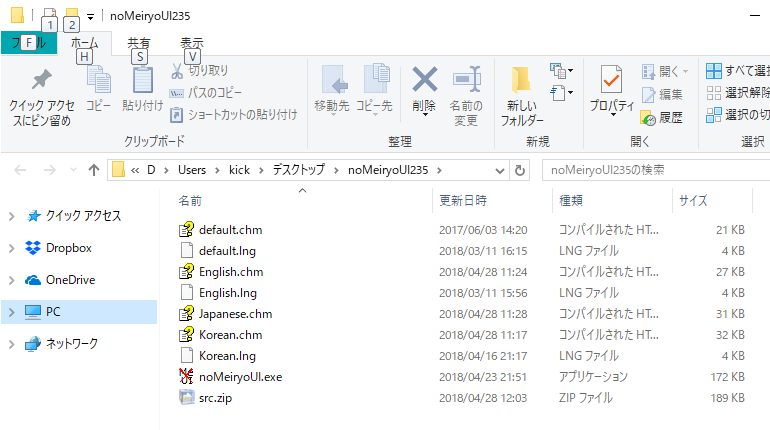770x430 pixels.
Task: Switch to the Share (共有) tab
Action: (139, 43)
